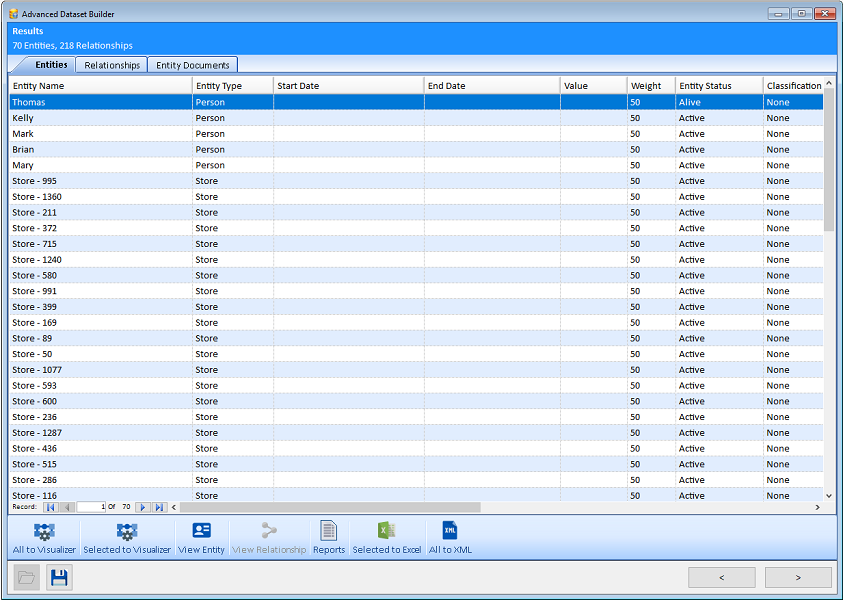Open the Entity Documents tab
The width and height of the screenshot is (843, 600).
click(193, 65)
